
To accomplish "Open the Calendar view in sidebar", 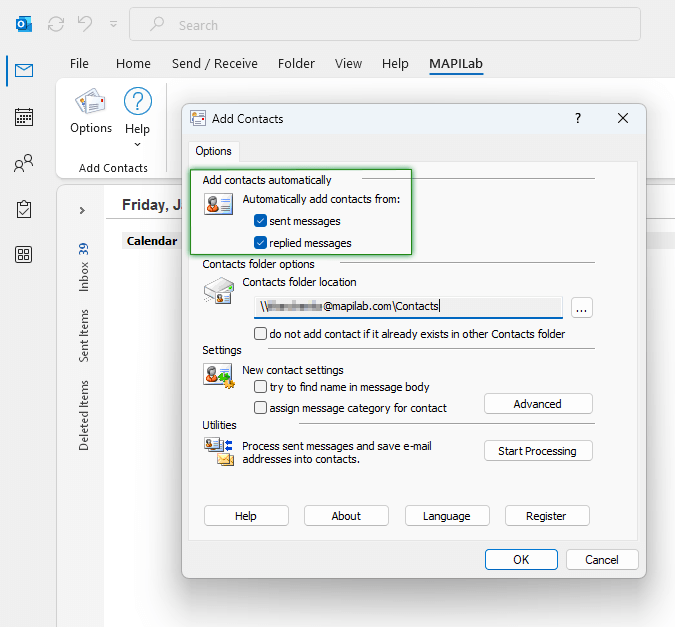I will (x=24, y=117).
